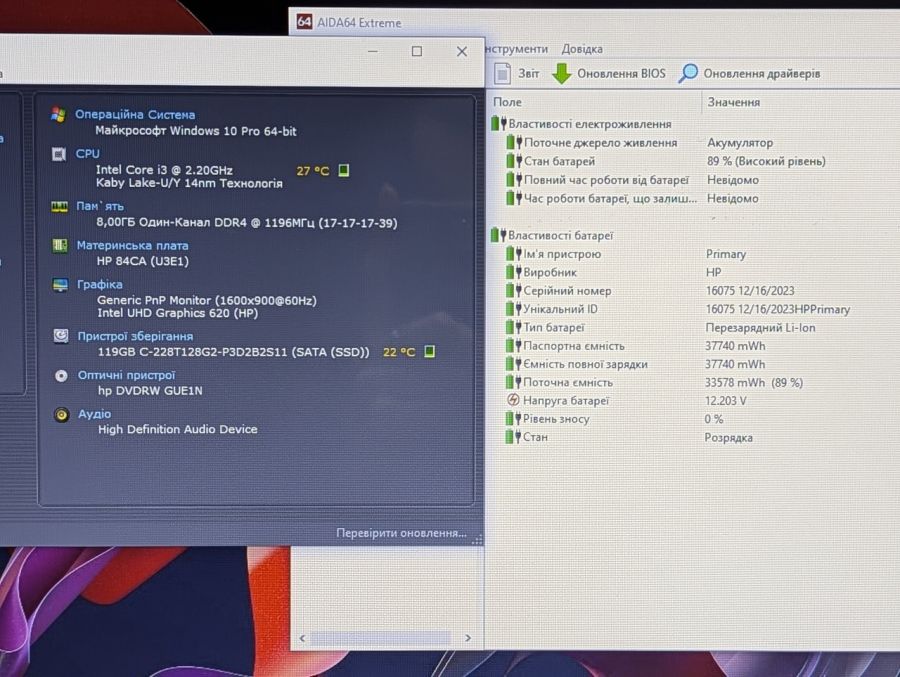Image resolution: width=900 pixels, height=677 pixels.
Task: Click the Перевірити оновлення... link
Action: pyautogui.click(x=401, y=533)
